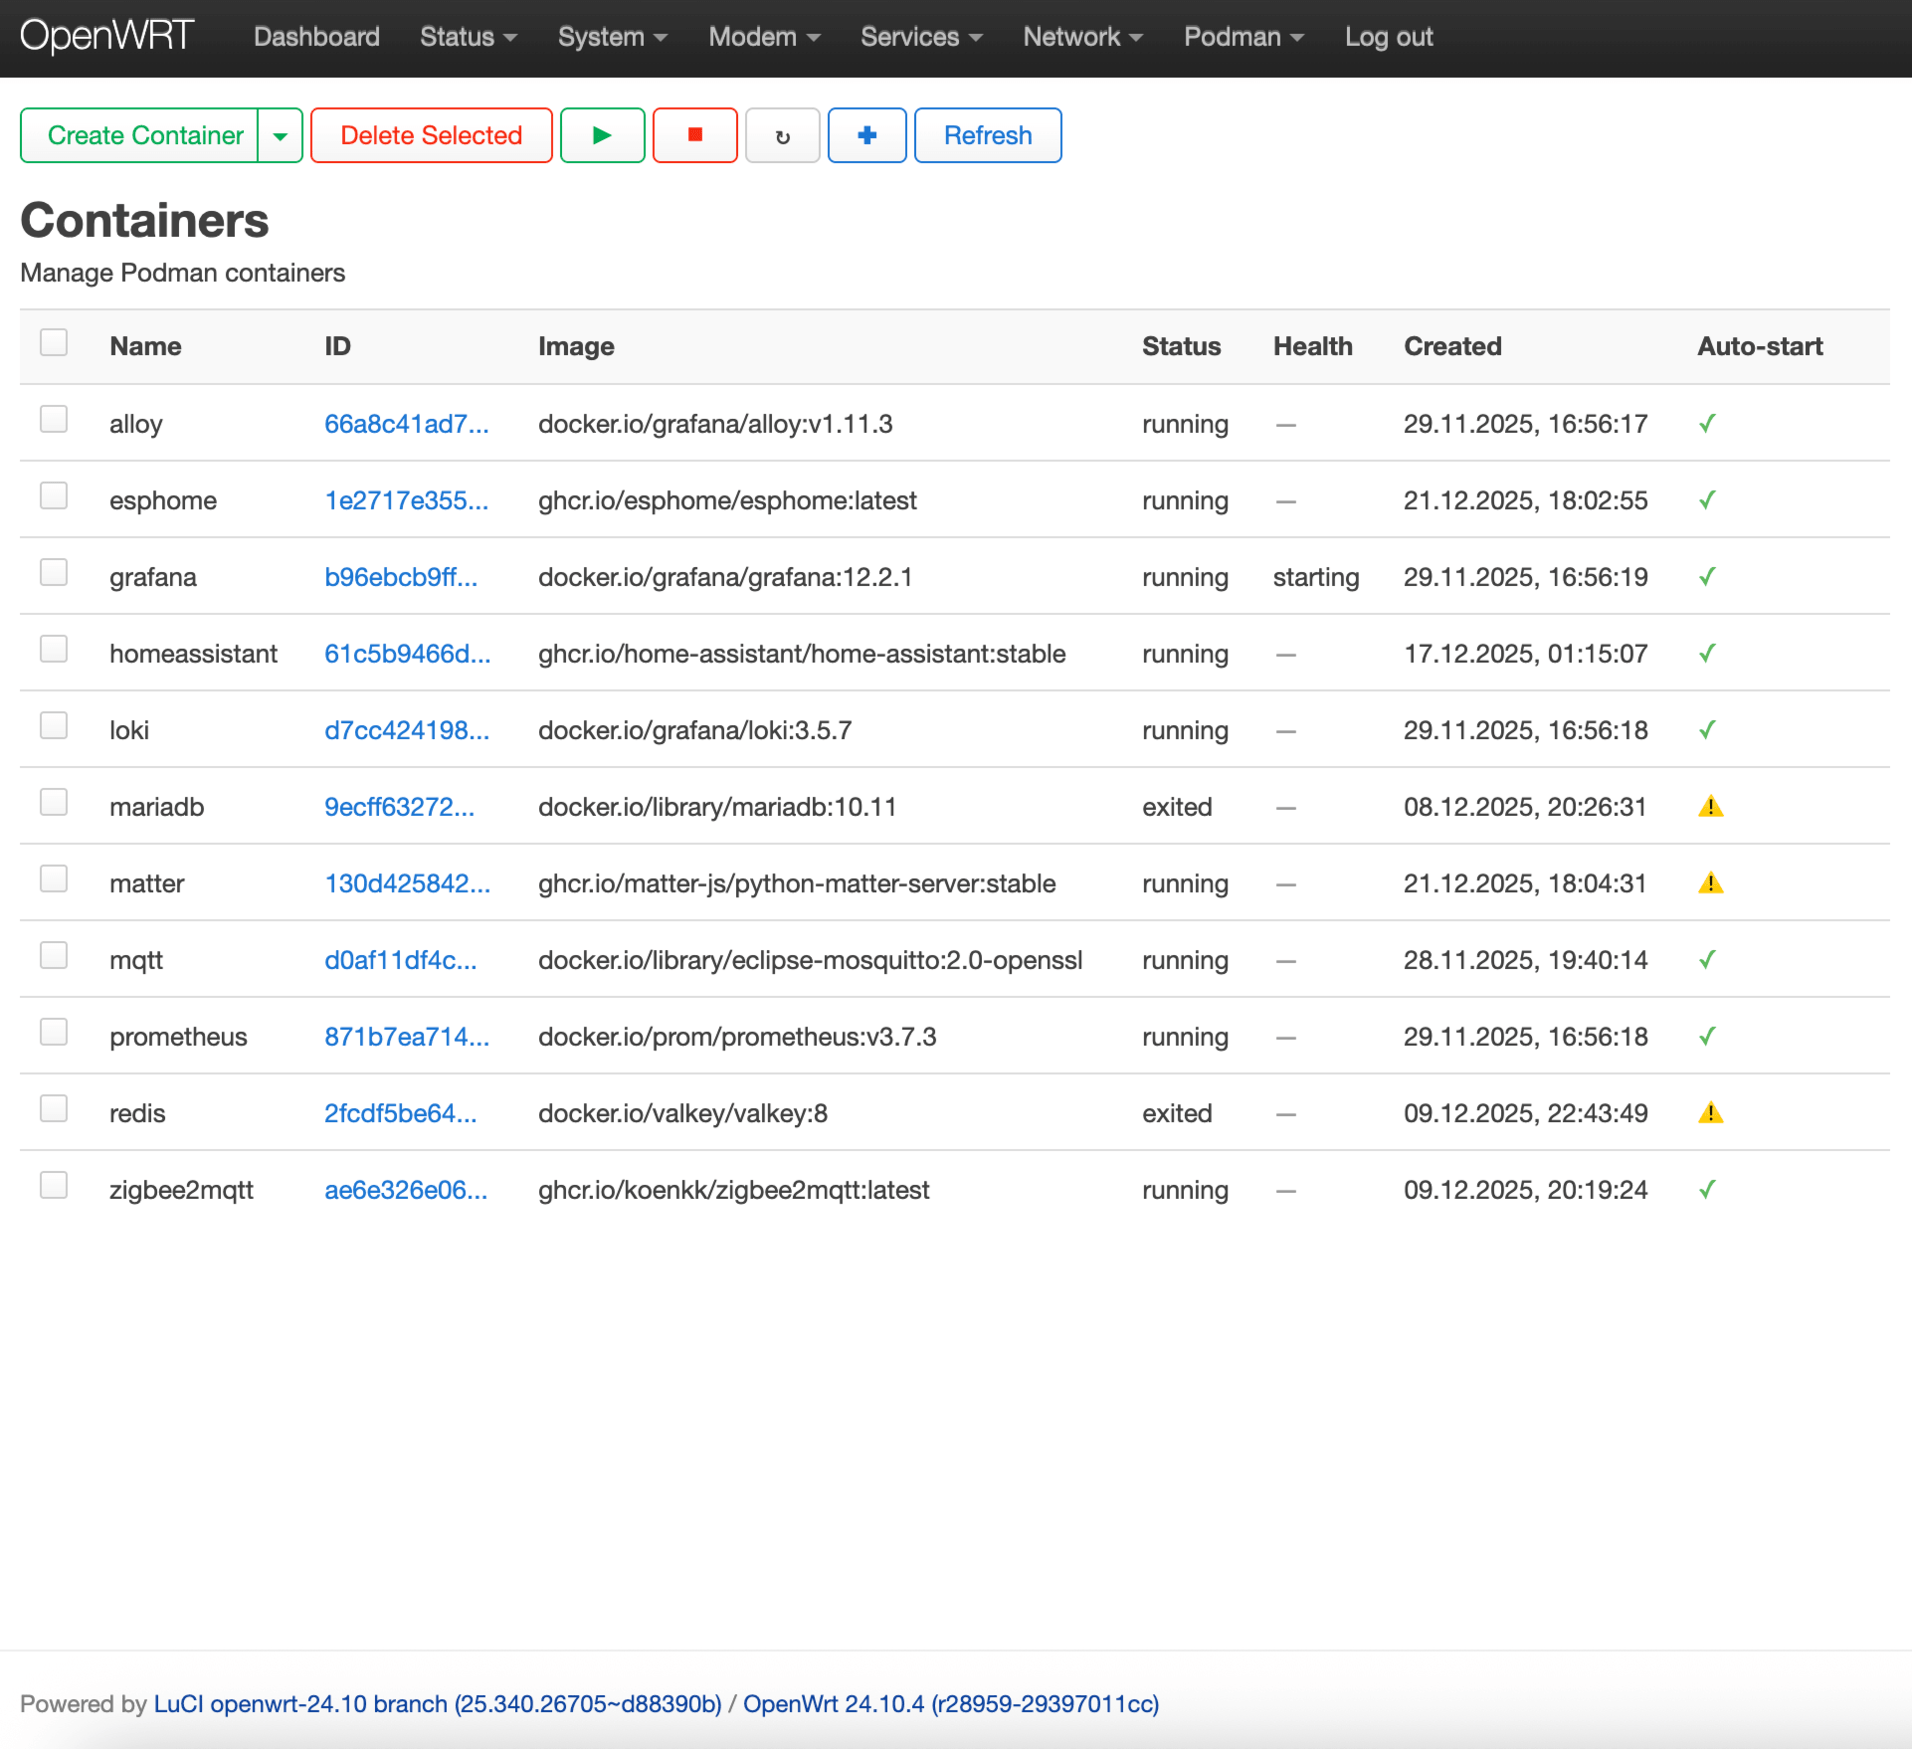
Task: Click the alloy auto-start green checkmark
Action: pos(1707,423)
